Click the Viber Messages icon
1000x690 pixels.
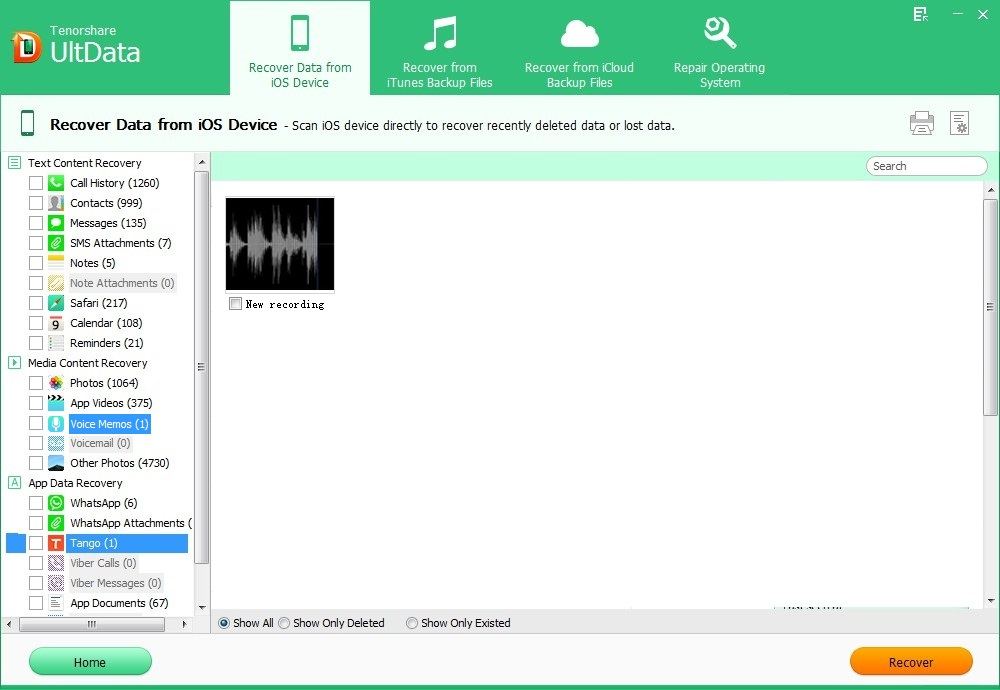[56, 583]
